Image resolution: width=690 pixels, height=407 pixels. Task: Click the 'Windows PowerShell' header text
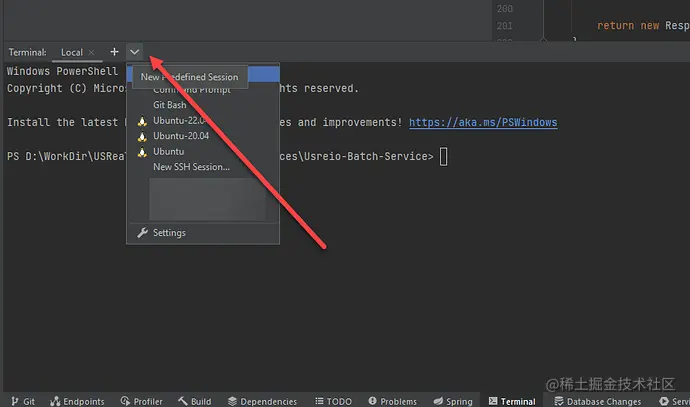click(62, 71)
